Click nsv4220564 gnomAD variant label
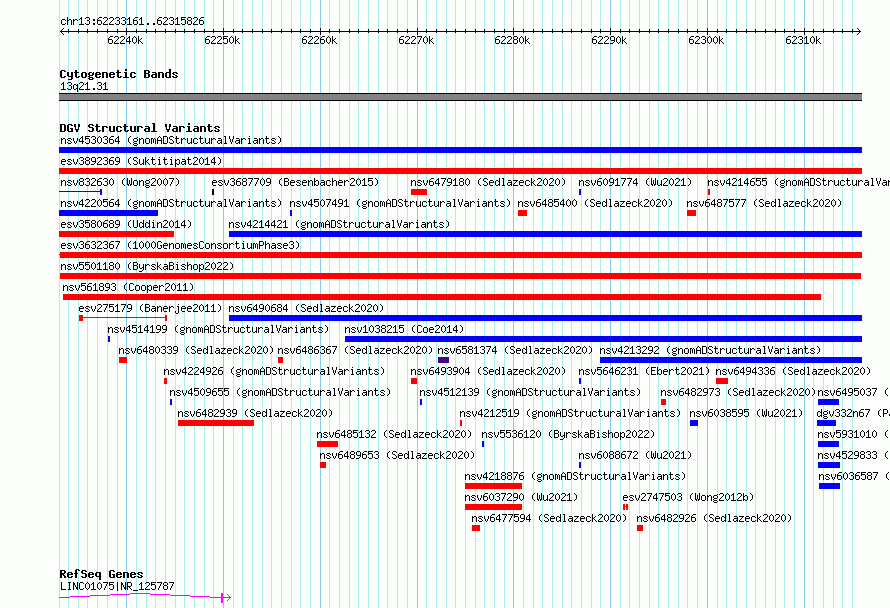 pyautogui.click(x=171, y=203)
